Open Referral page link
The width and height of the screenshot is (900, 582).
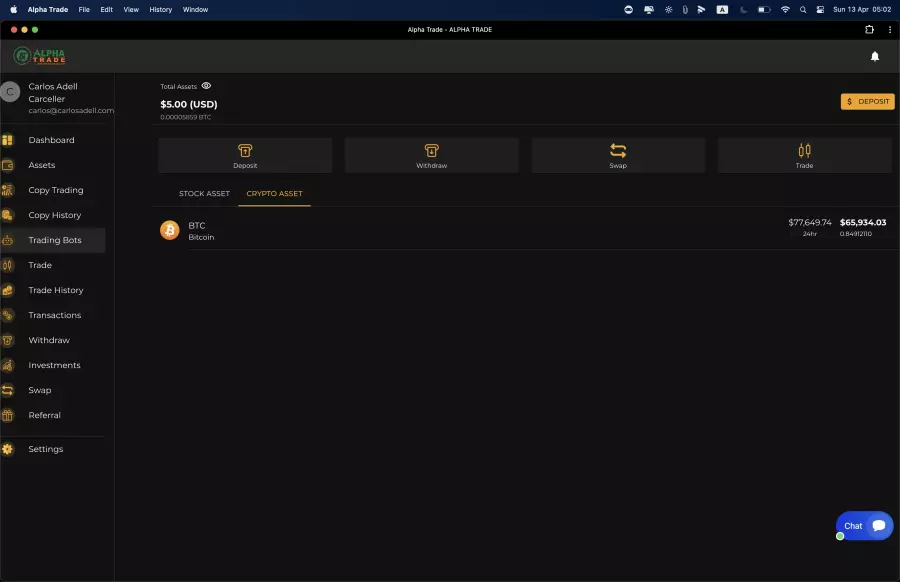pos(44,416)
